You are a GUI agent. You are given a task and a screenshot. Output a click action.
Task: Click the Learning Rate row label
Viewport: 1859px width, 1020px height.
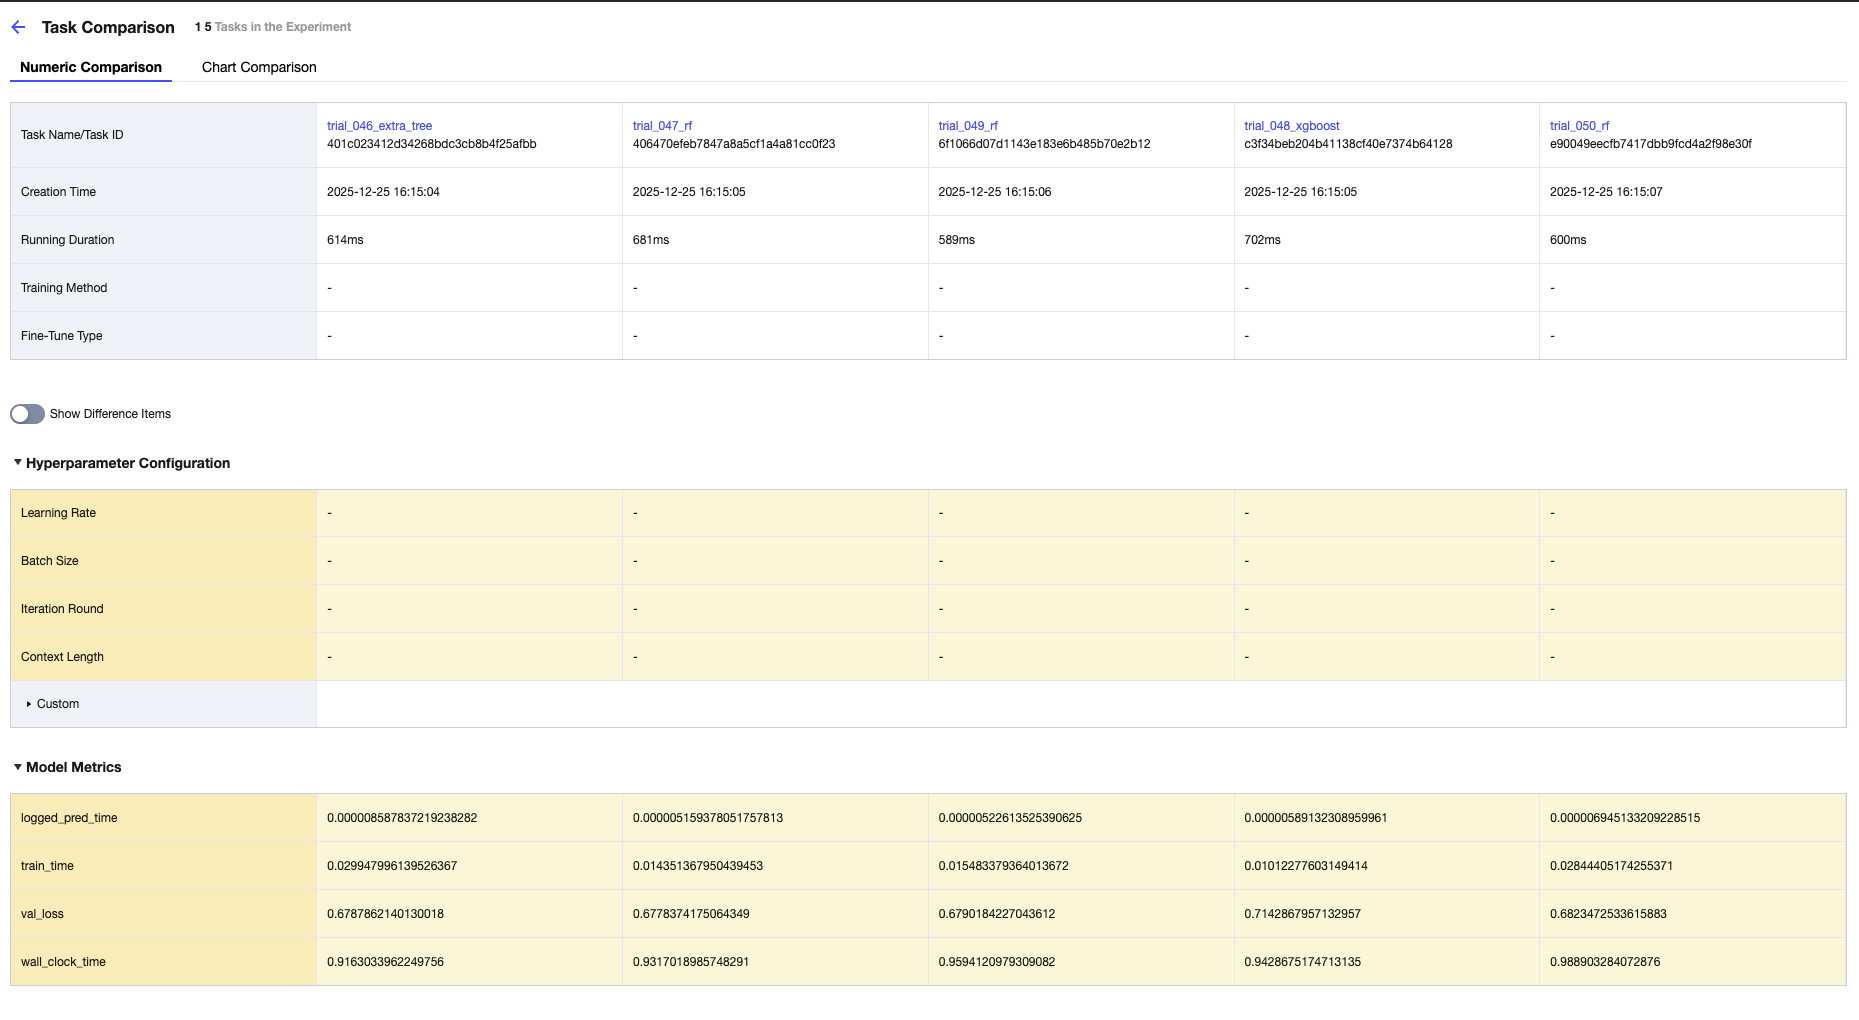coord(58,513)
